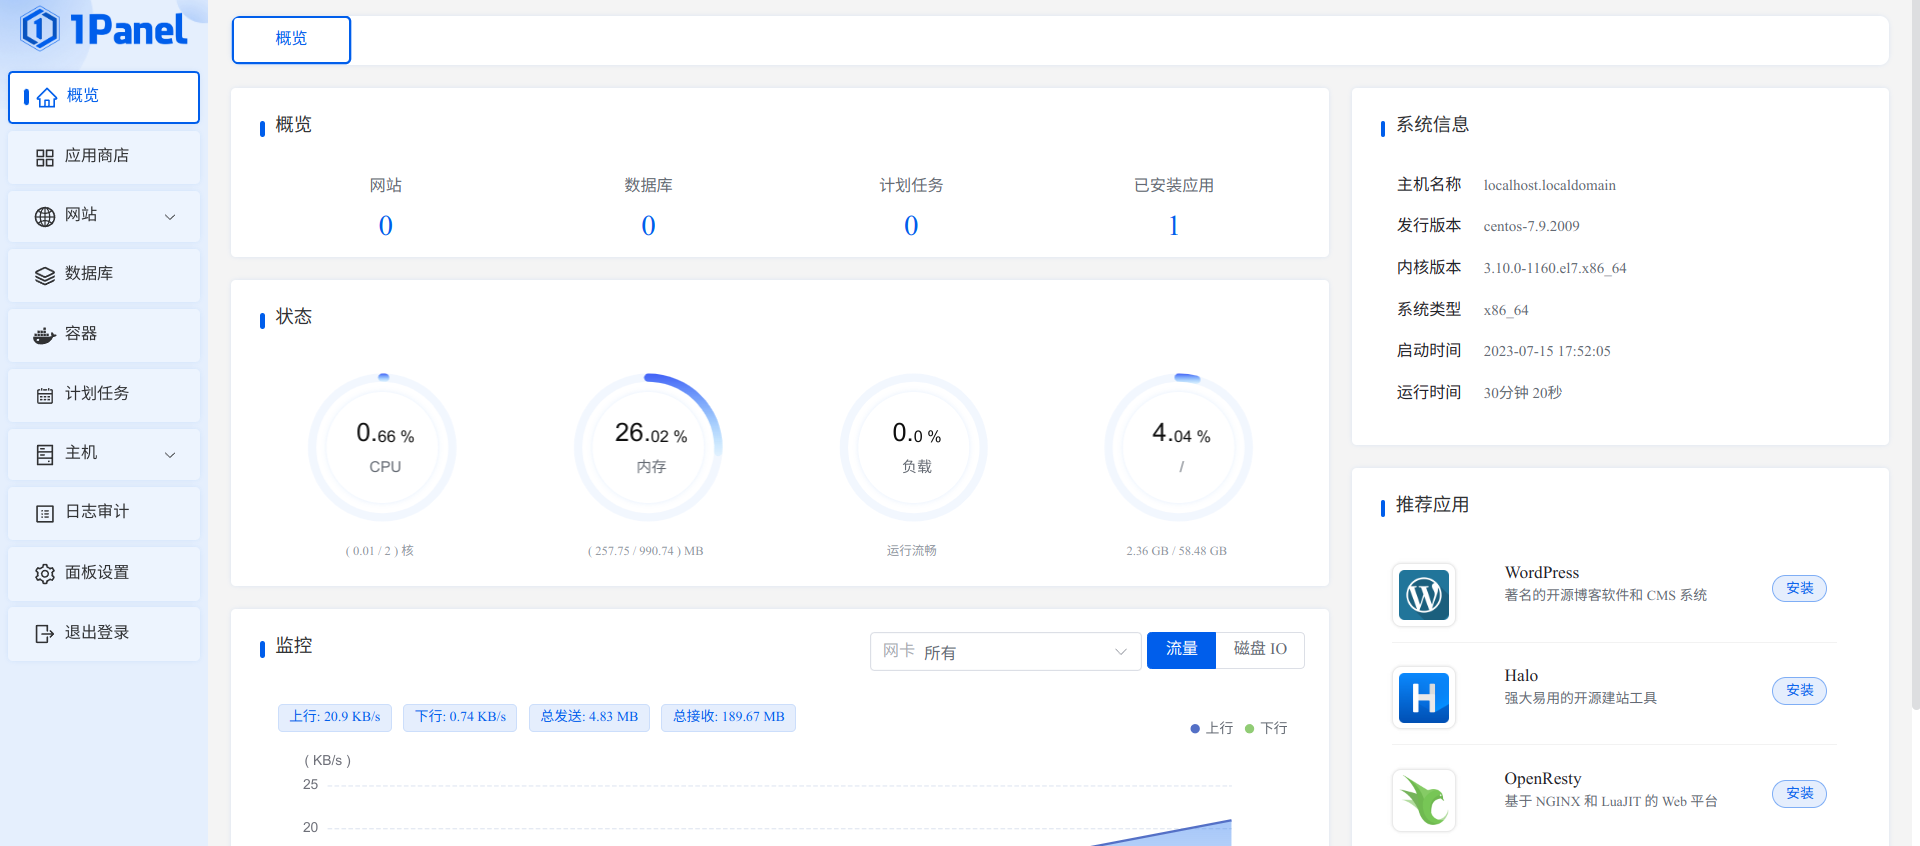Image resolution: width=1920 pixels, height=846 pixels.
Task: Click the 运行时间 30分钟 20秒 value
Action: point(1522,393)
